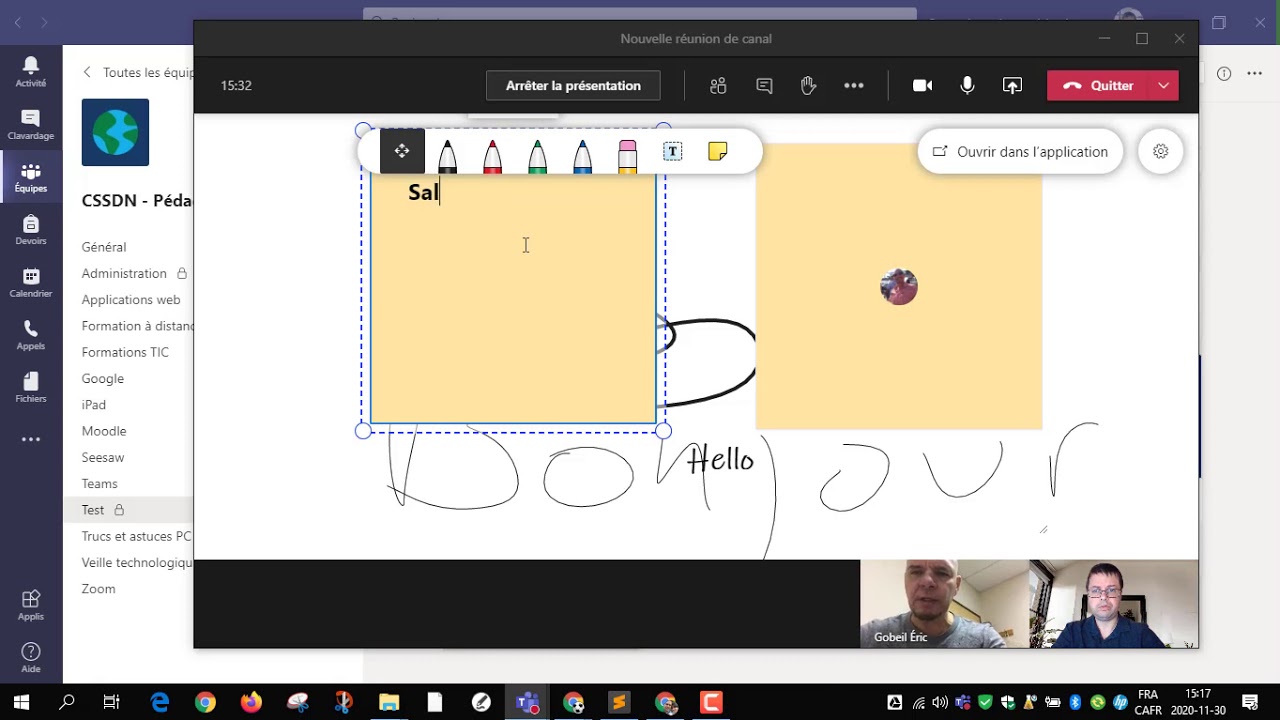Open the Général channel
The image size is (1280, 720).
(x=104, y=247)
